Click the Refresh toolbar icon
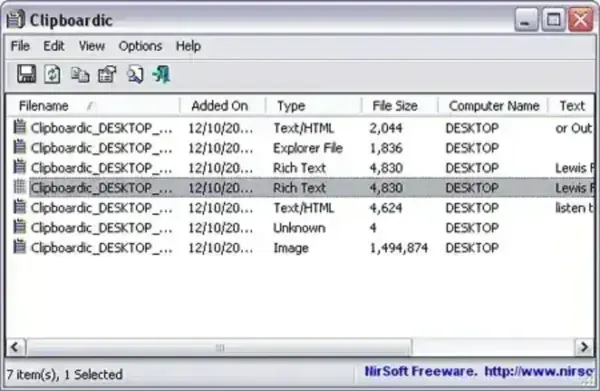 (52, 74)
